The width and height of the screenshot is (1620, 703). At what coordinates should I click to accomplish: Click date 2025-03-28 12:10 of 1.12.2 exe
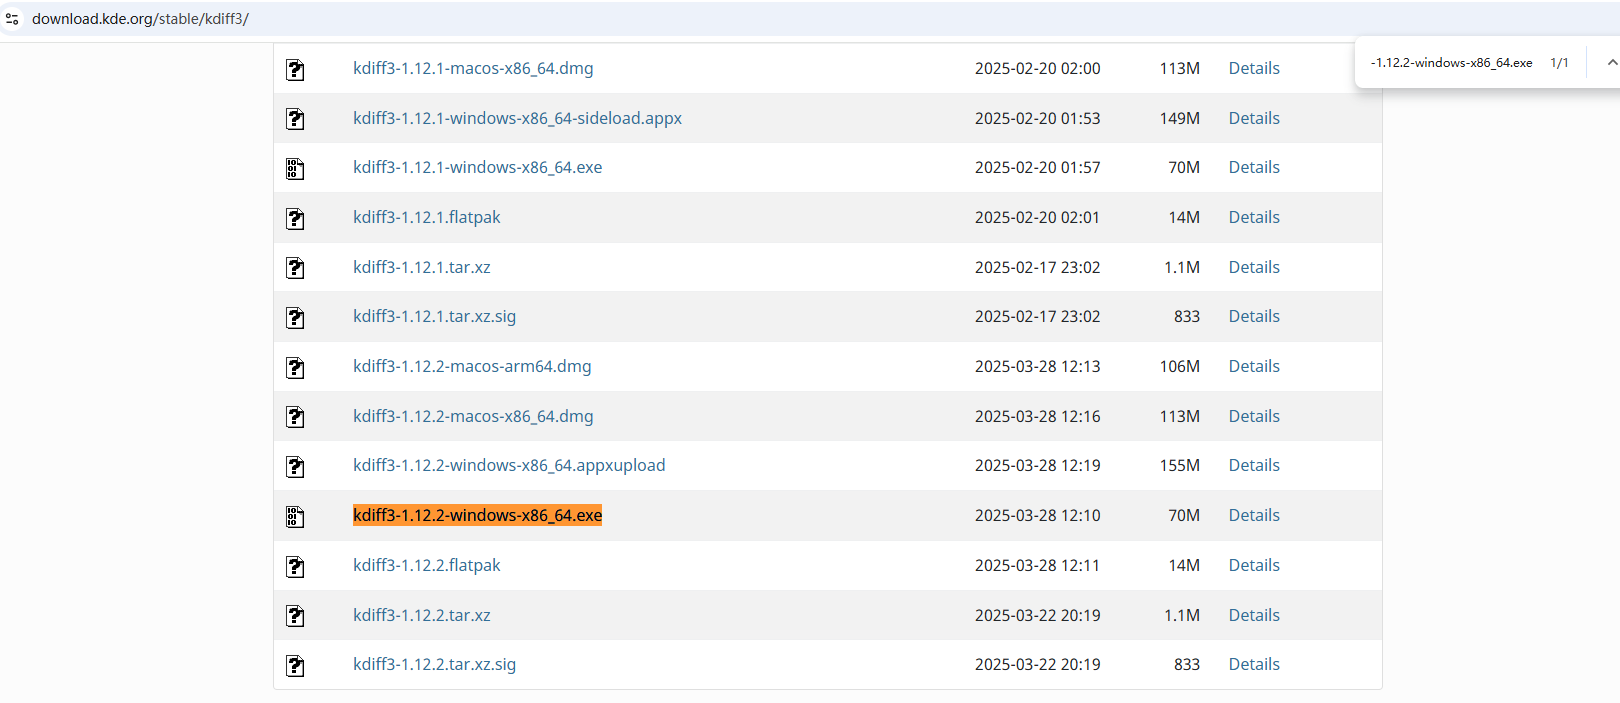(x=1037, y=515)
